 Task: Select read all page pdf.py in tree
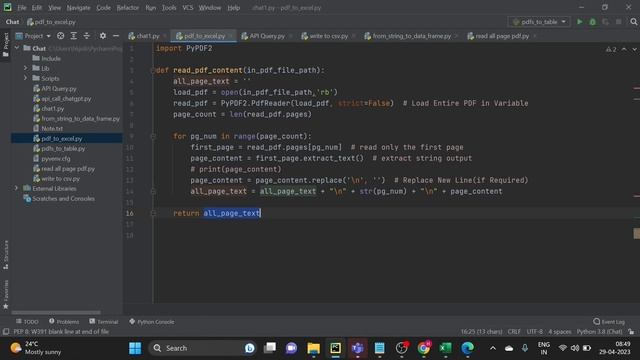[64, 169]
